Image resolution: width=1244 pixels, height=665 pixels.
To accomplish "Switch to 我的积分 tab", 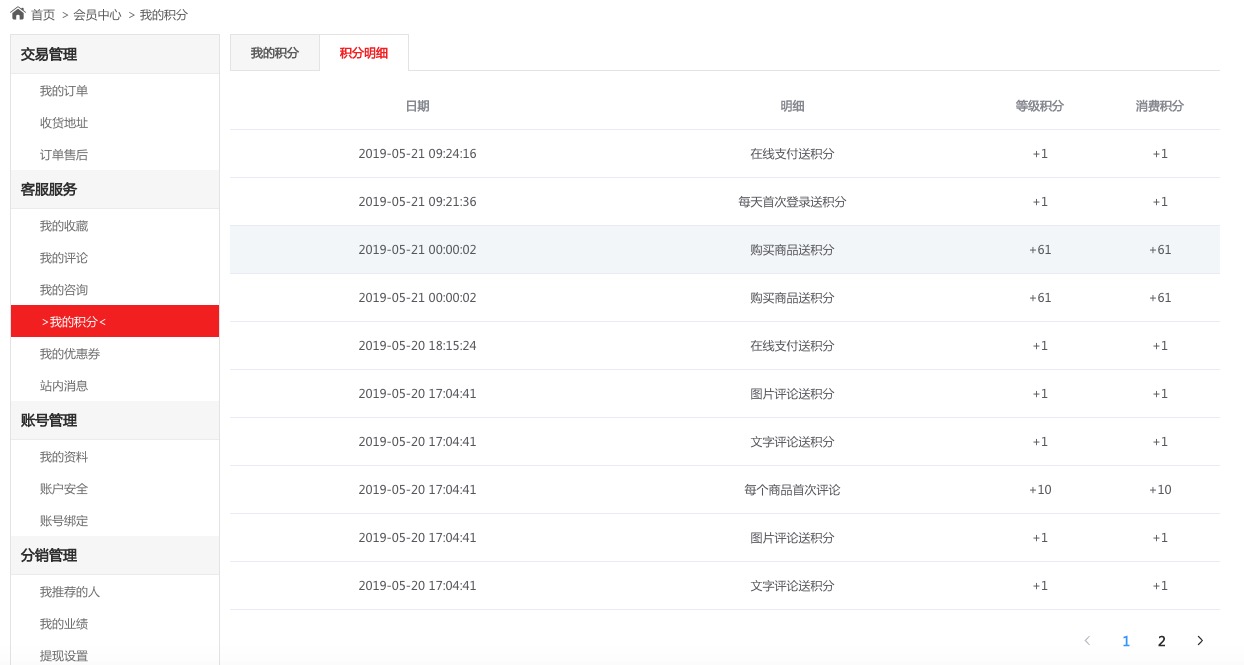I will [x=274, y=53].
